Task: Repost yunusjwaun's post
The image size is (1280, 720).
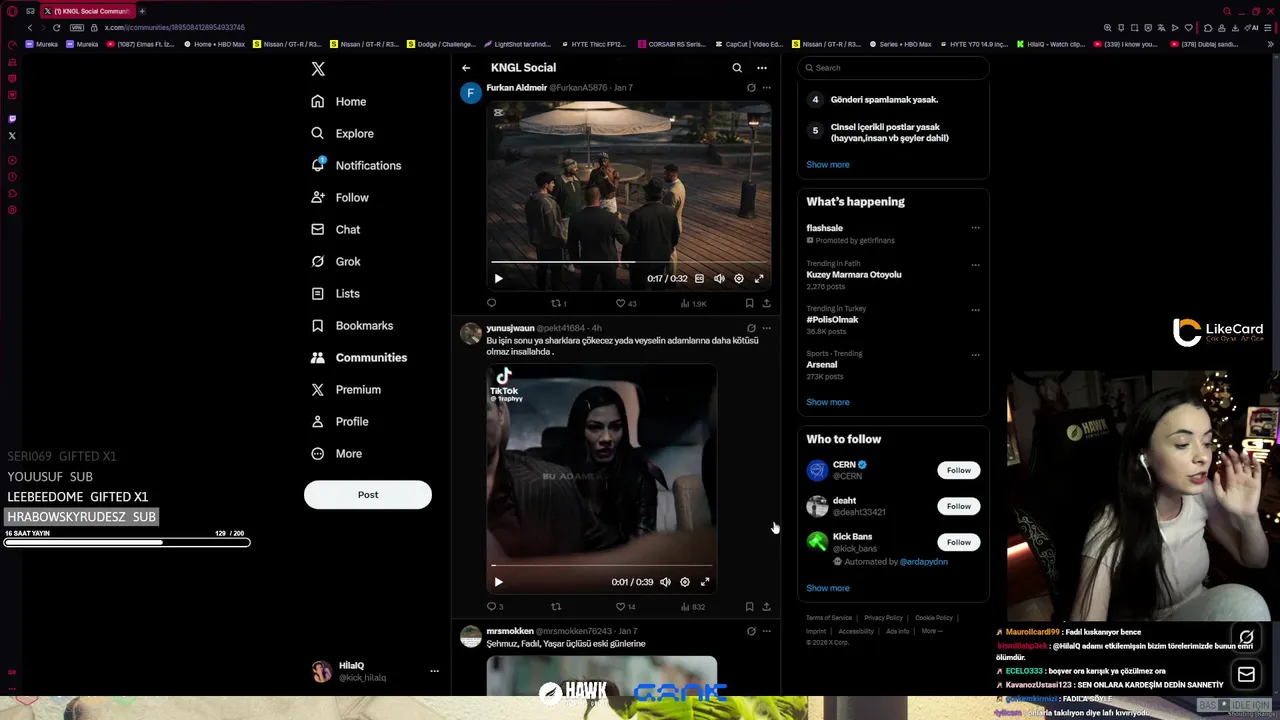Action: tap(556, 606)
